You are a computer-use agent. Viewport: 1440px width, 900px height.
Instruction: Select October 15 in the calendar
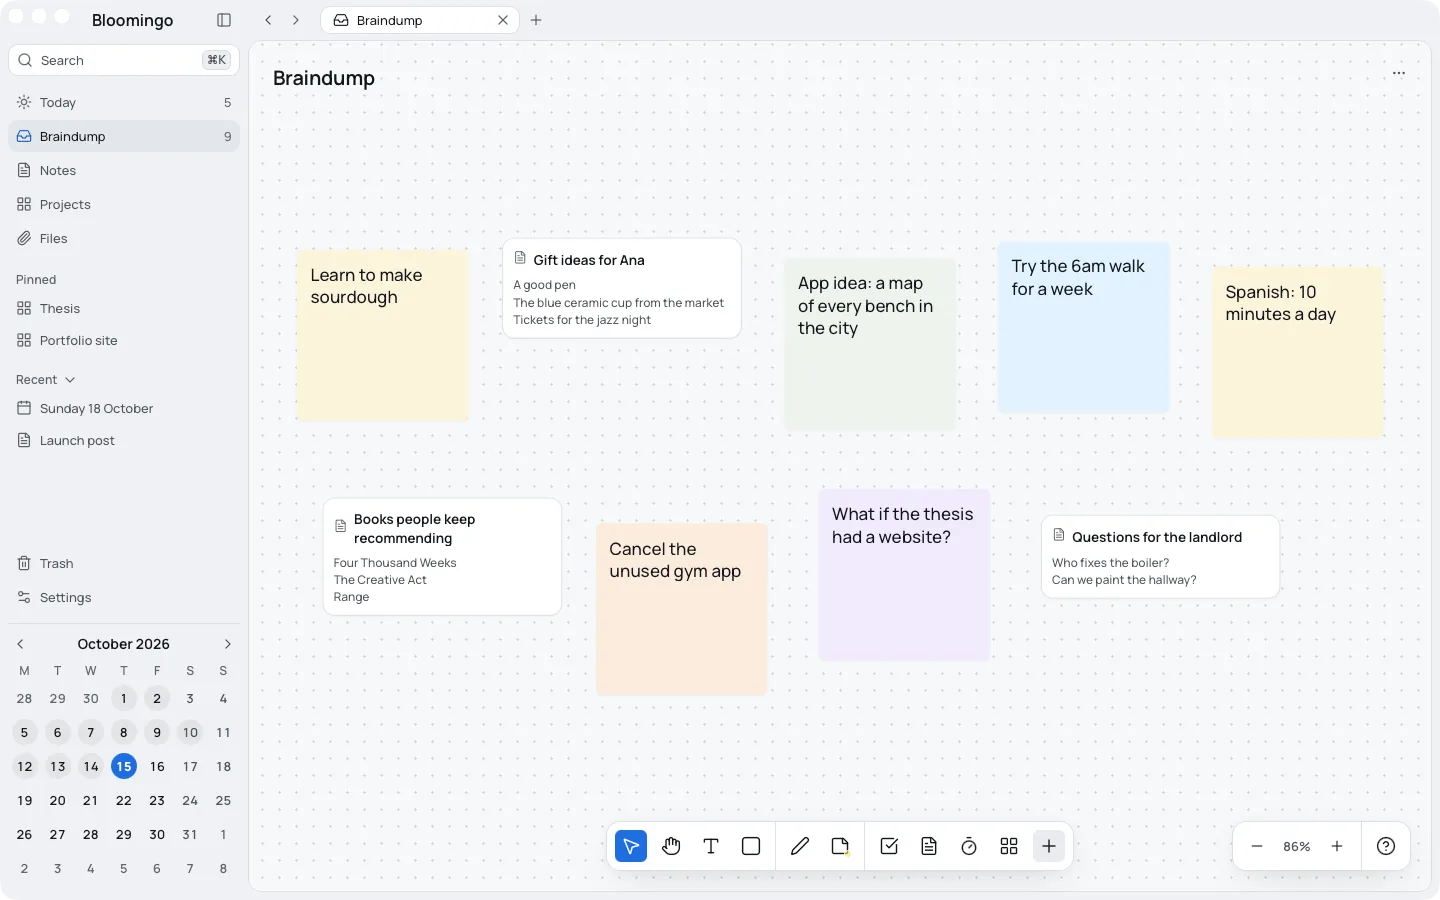124,767
